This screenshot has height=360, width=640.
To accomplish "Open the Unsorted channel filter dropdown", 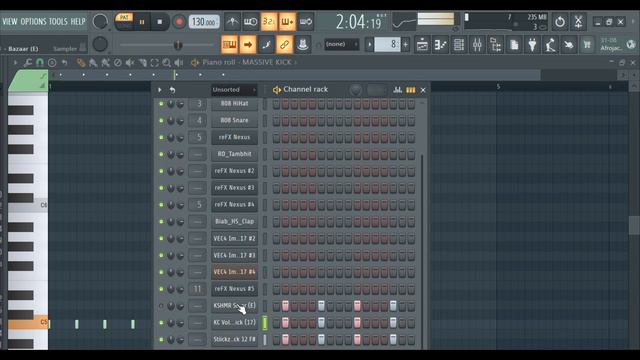I will 234,90.
